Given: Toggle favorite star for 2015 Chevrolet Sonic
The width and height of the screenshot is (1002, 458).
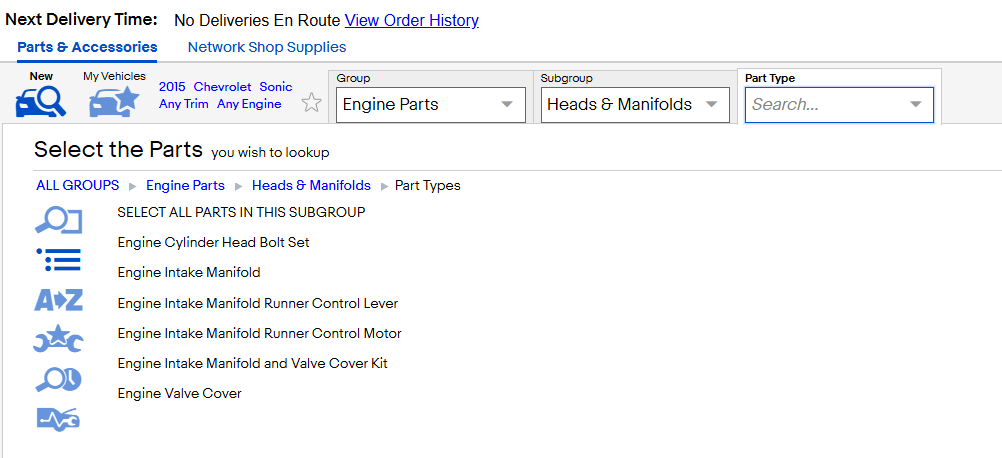Looking at the screenshot, I should point(311,102).
